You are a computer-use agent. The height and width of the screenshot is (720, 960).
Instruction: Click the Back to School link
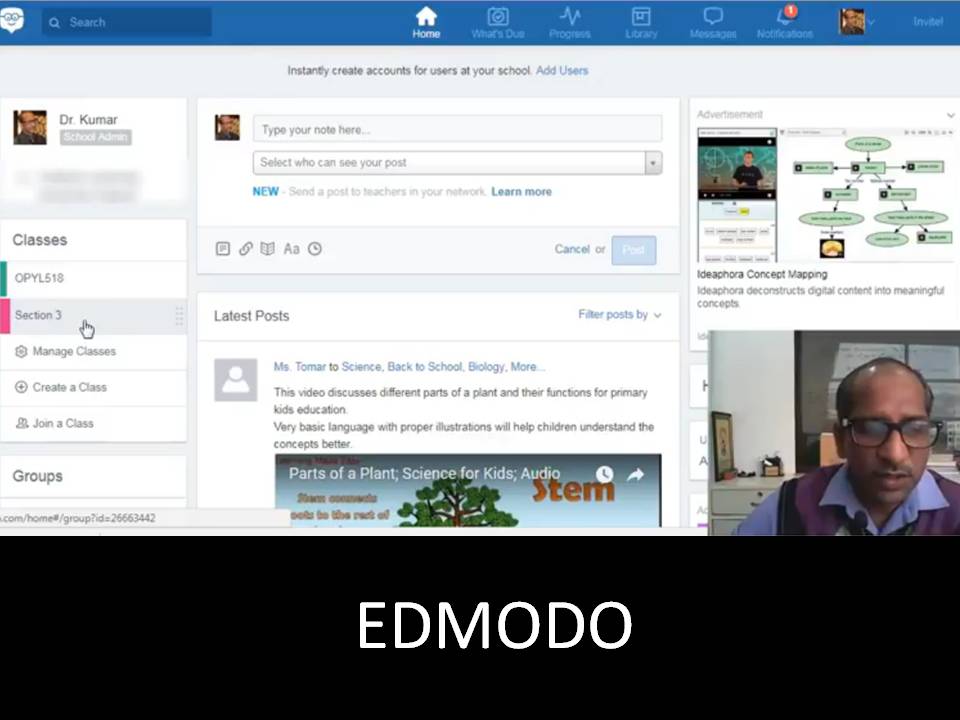[x=424, y=367]
